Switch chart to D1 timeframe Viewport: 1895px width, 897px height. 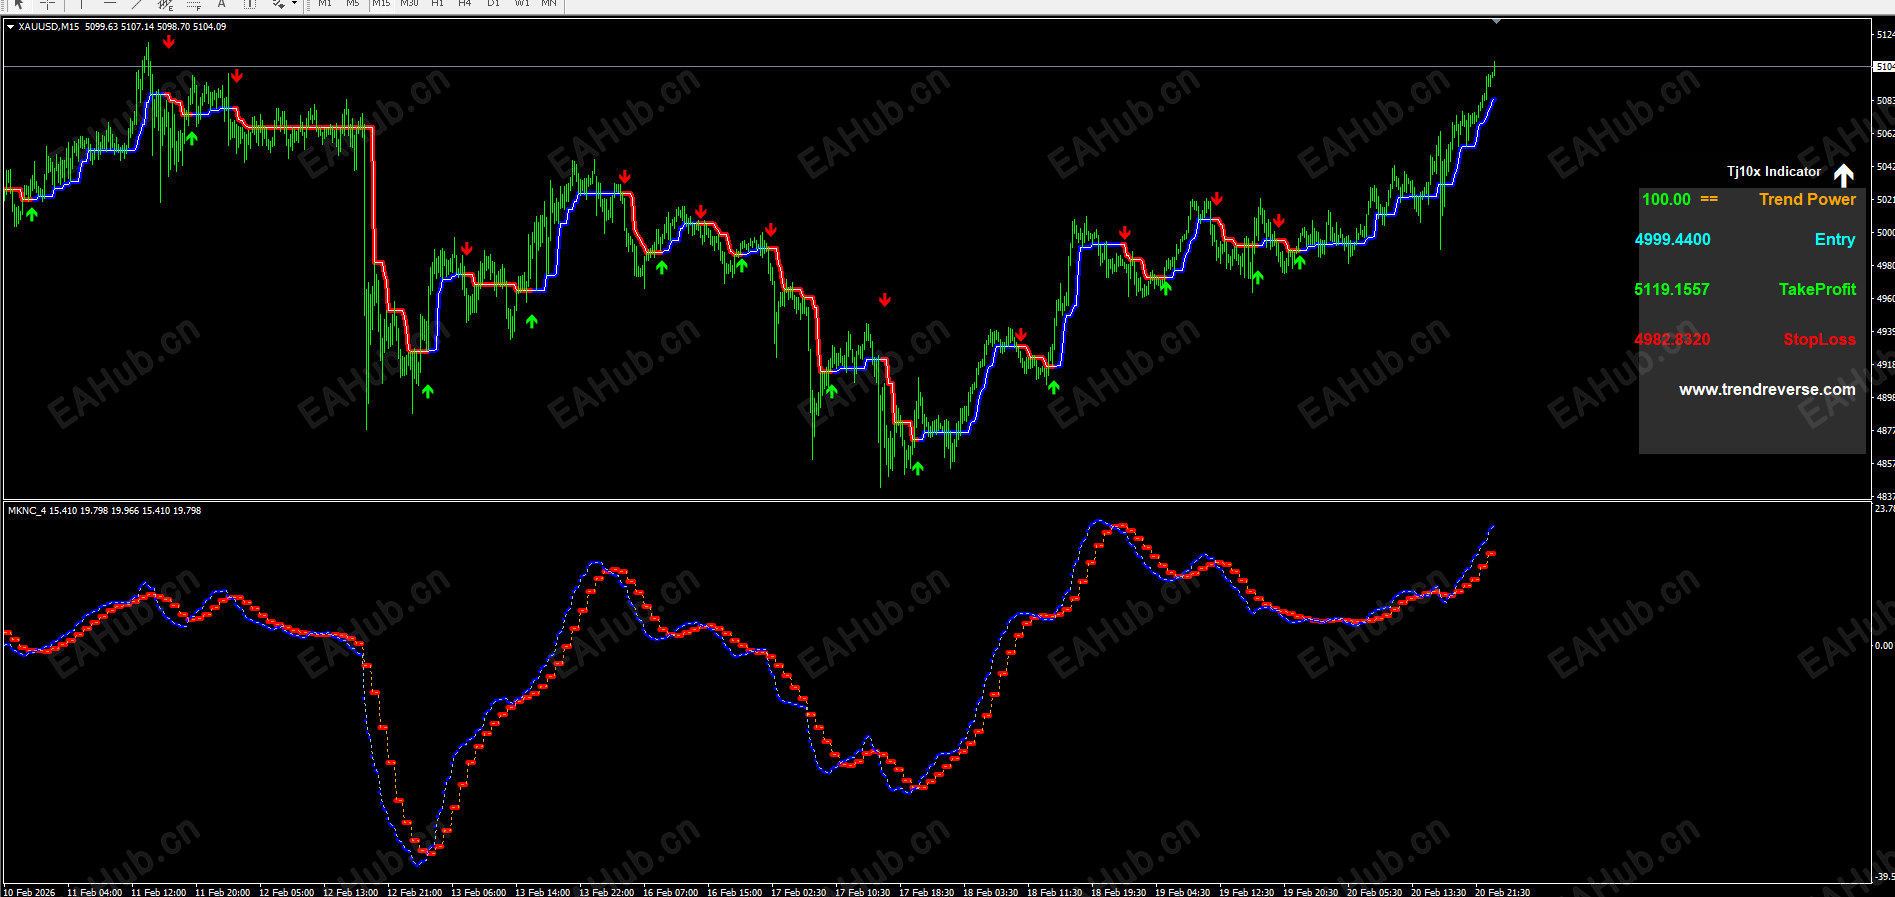tap(493, 4)
